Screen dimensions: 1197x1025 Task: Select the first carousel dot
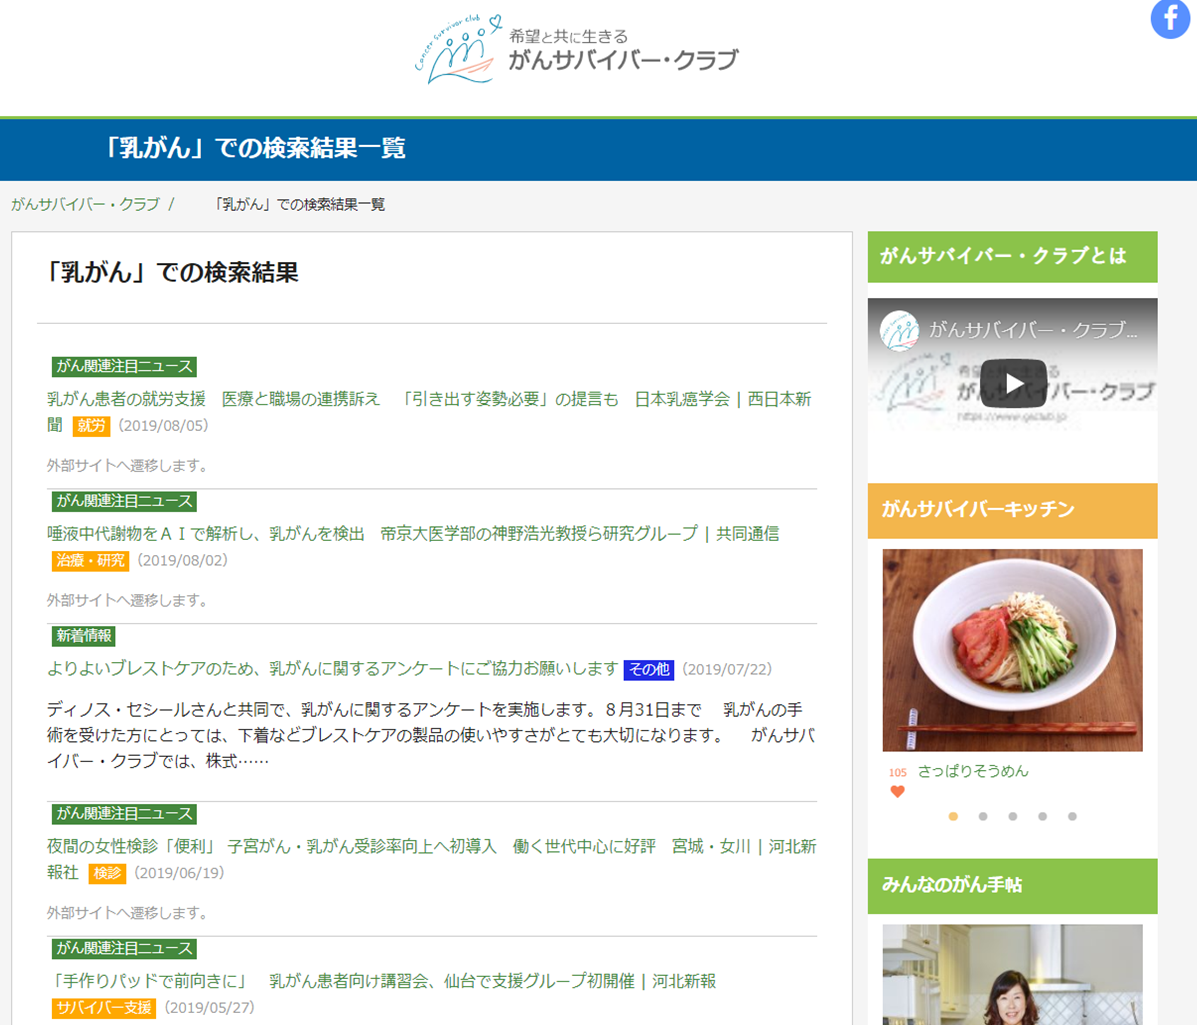point(953,816)
